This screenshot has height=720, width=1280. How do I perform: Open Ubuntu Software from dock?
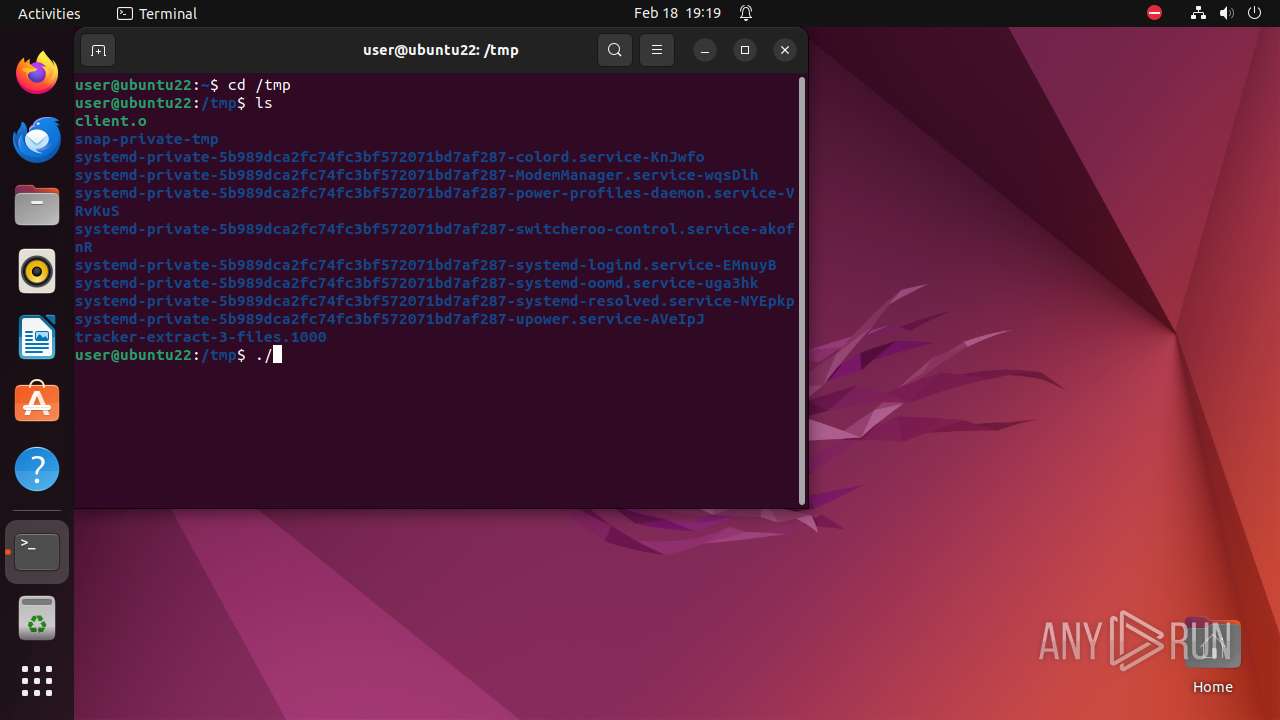pos(37,404)
